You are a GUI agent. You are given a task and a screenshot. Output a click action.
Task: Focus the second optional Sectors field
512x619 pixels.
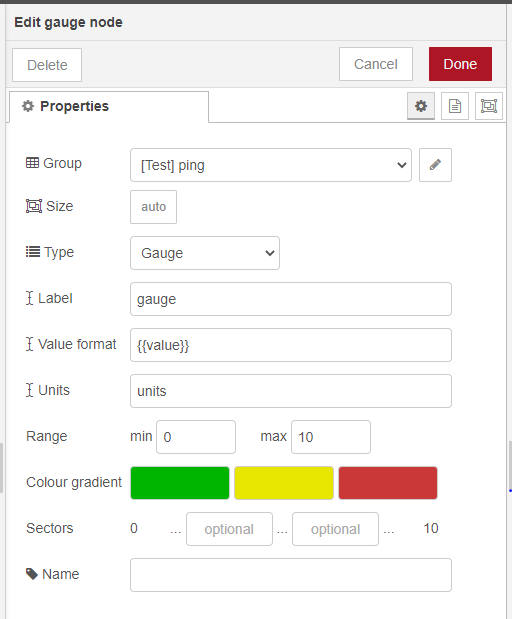336,529
